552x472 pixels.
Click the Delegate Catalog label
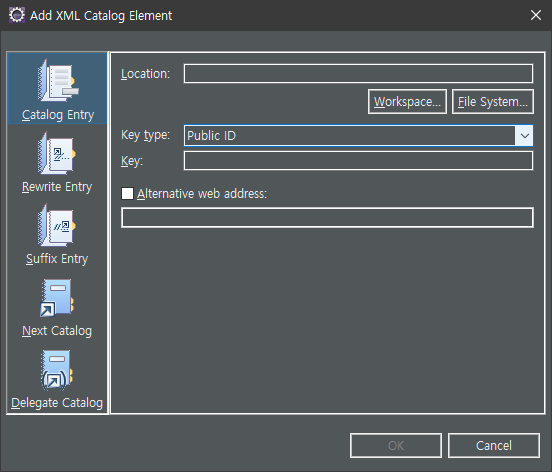click(57, 403)
